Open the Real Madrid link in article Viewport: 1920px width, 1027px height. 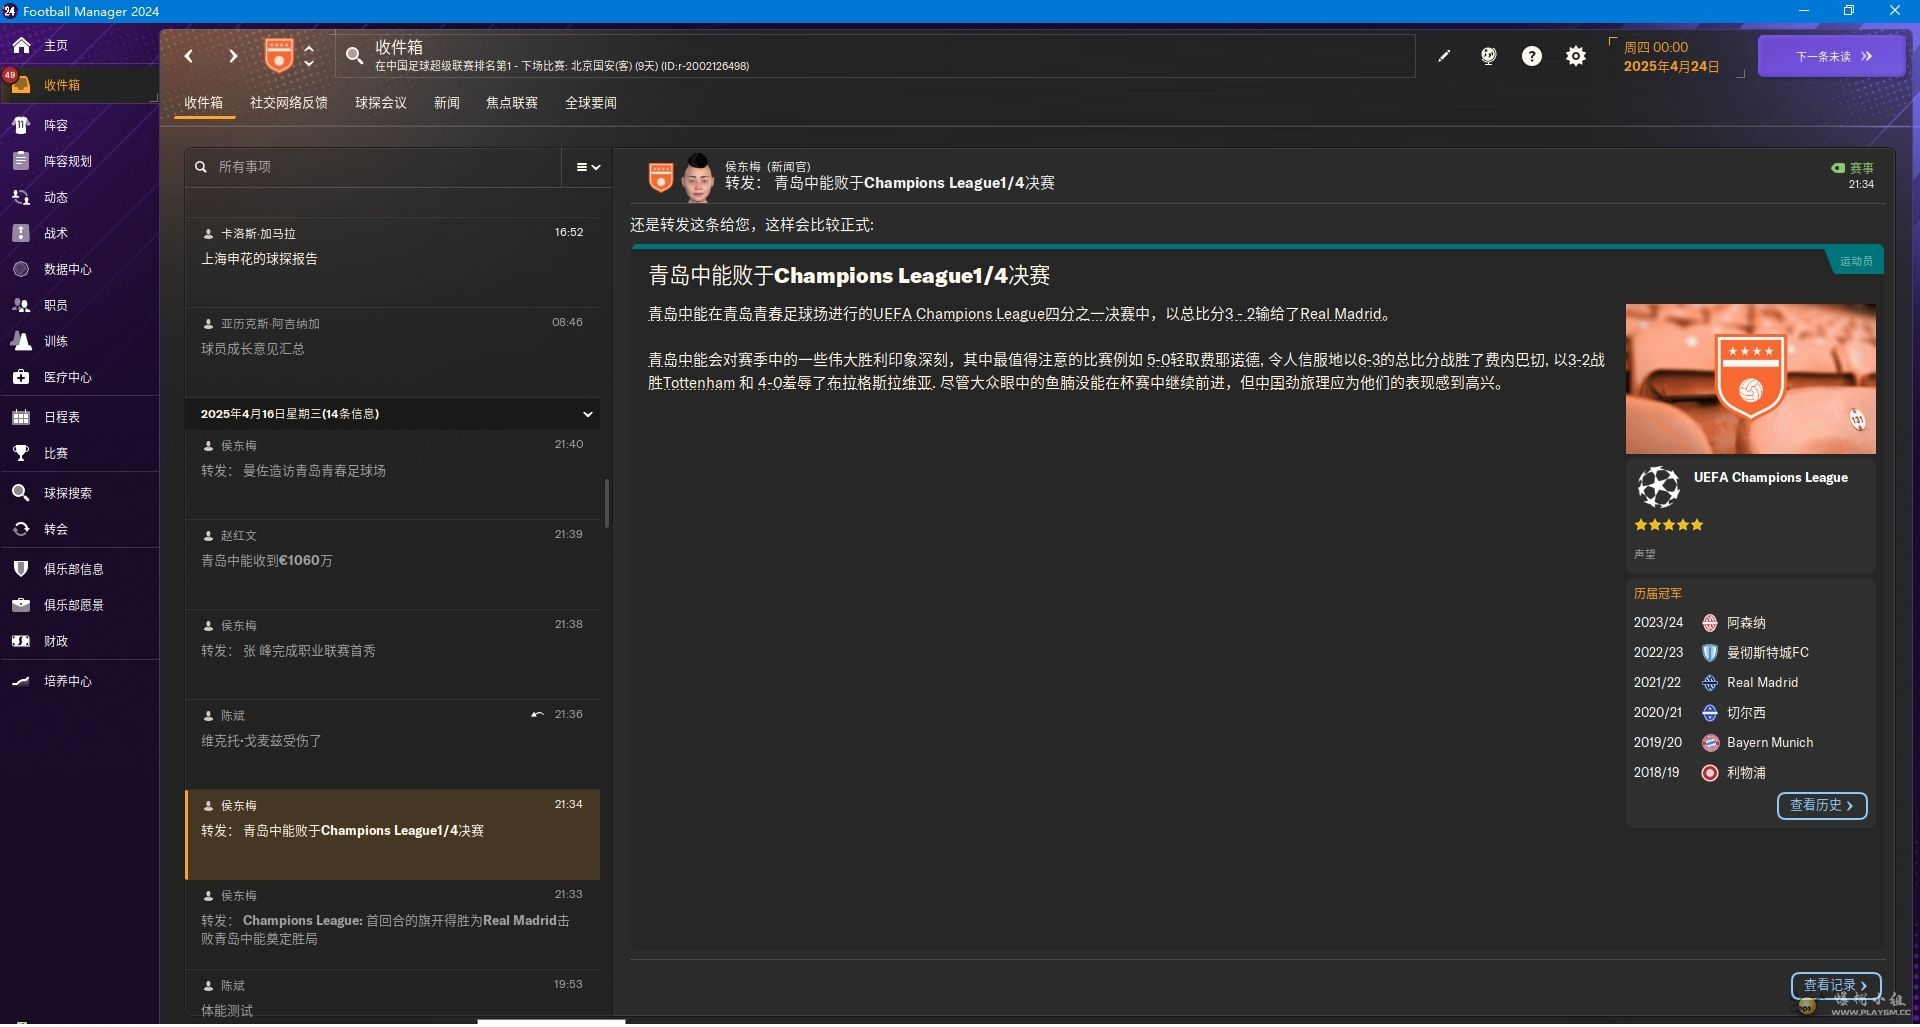click(x=1341, y=314)
